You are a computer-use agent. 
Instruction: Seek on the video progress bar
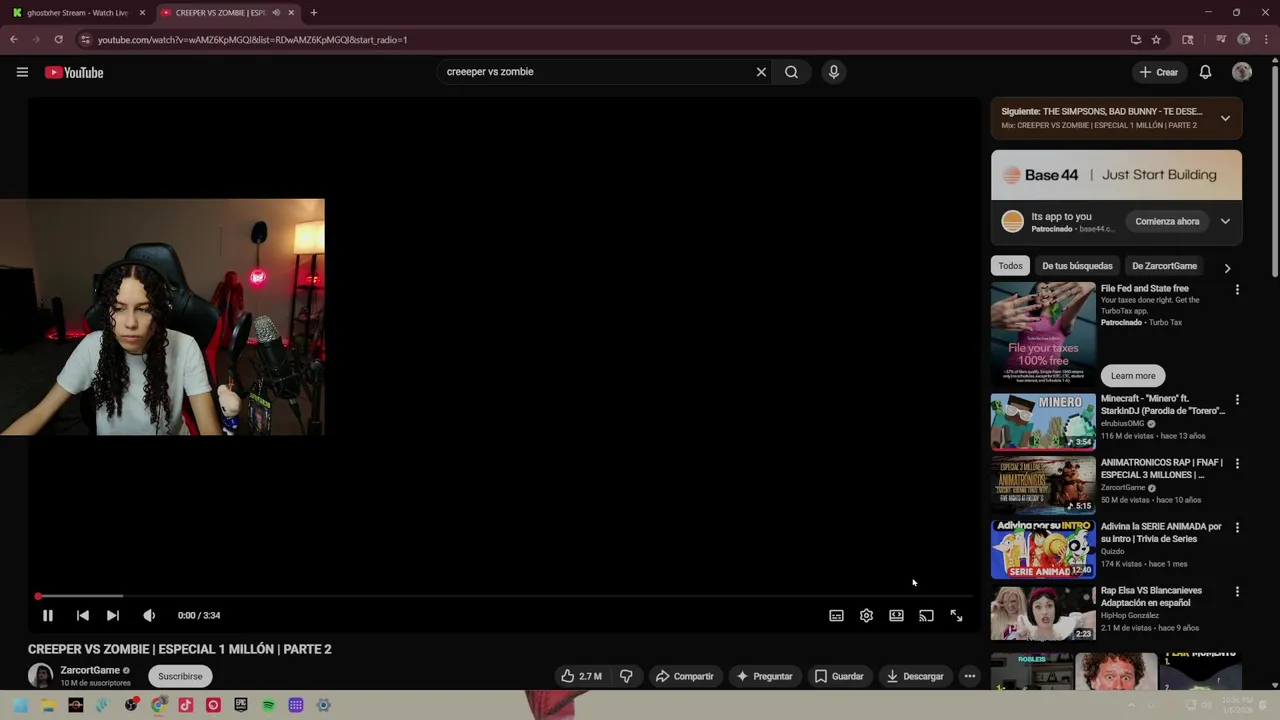click(504, 596)
